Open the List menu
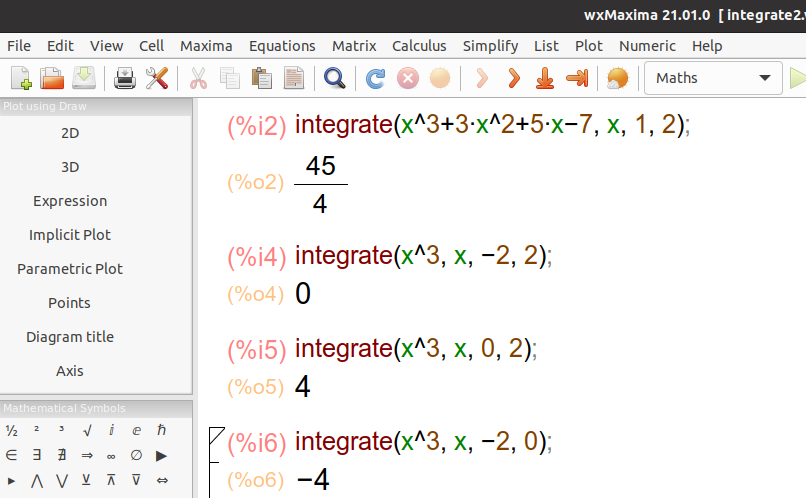Image resolution: width=806 pixels, height=498 pixels. pyautogui.click(x=546, y=46)
